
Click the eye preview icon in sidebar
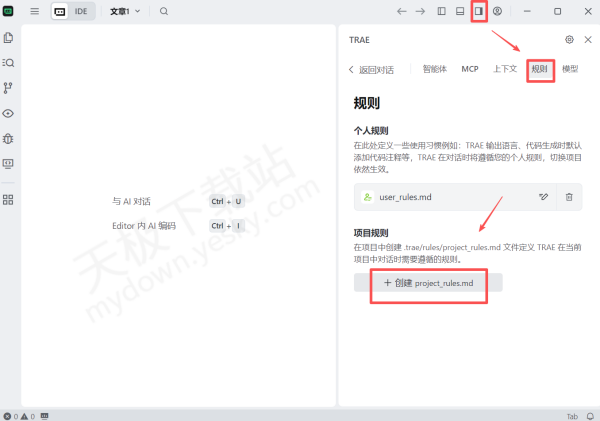(9, 113)
